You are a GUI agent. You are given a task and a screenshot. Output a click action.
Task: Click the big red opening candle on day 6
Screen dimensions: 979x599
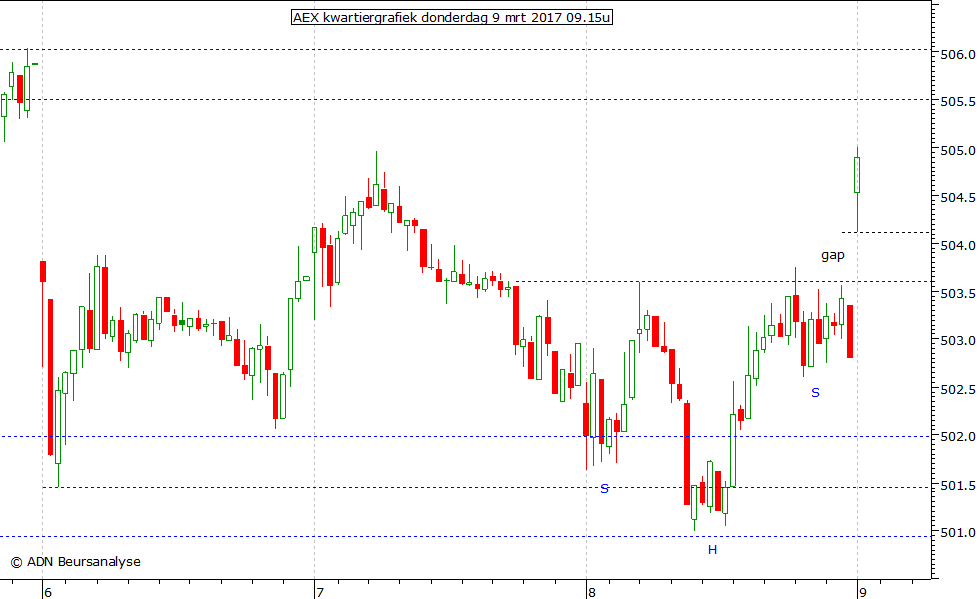pos(51,377)
